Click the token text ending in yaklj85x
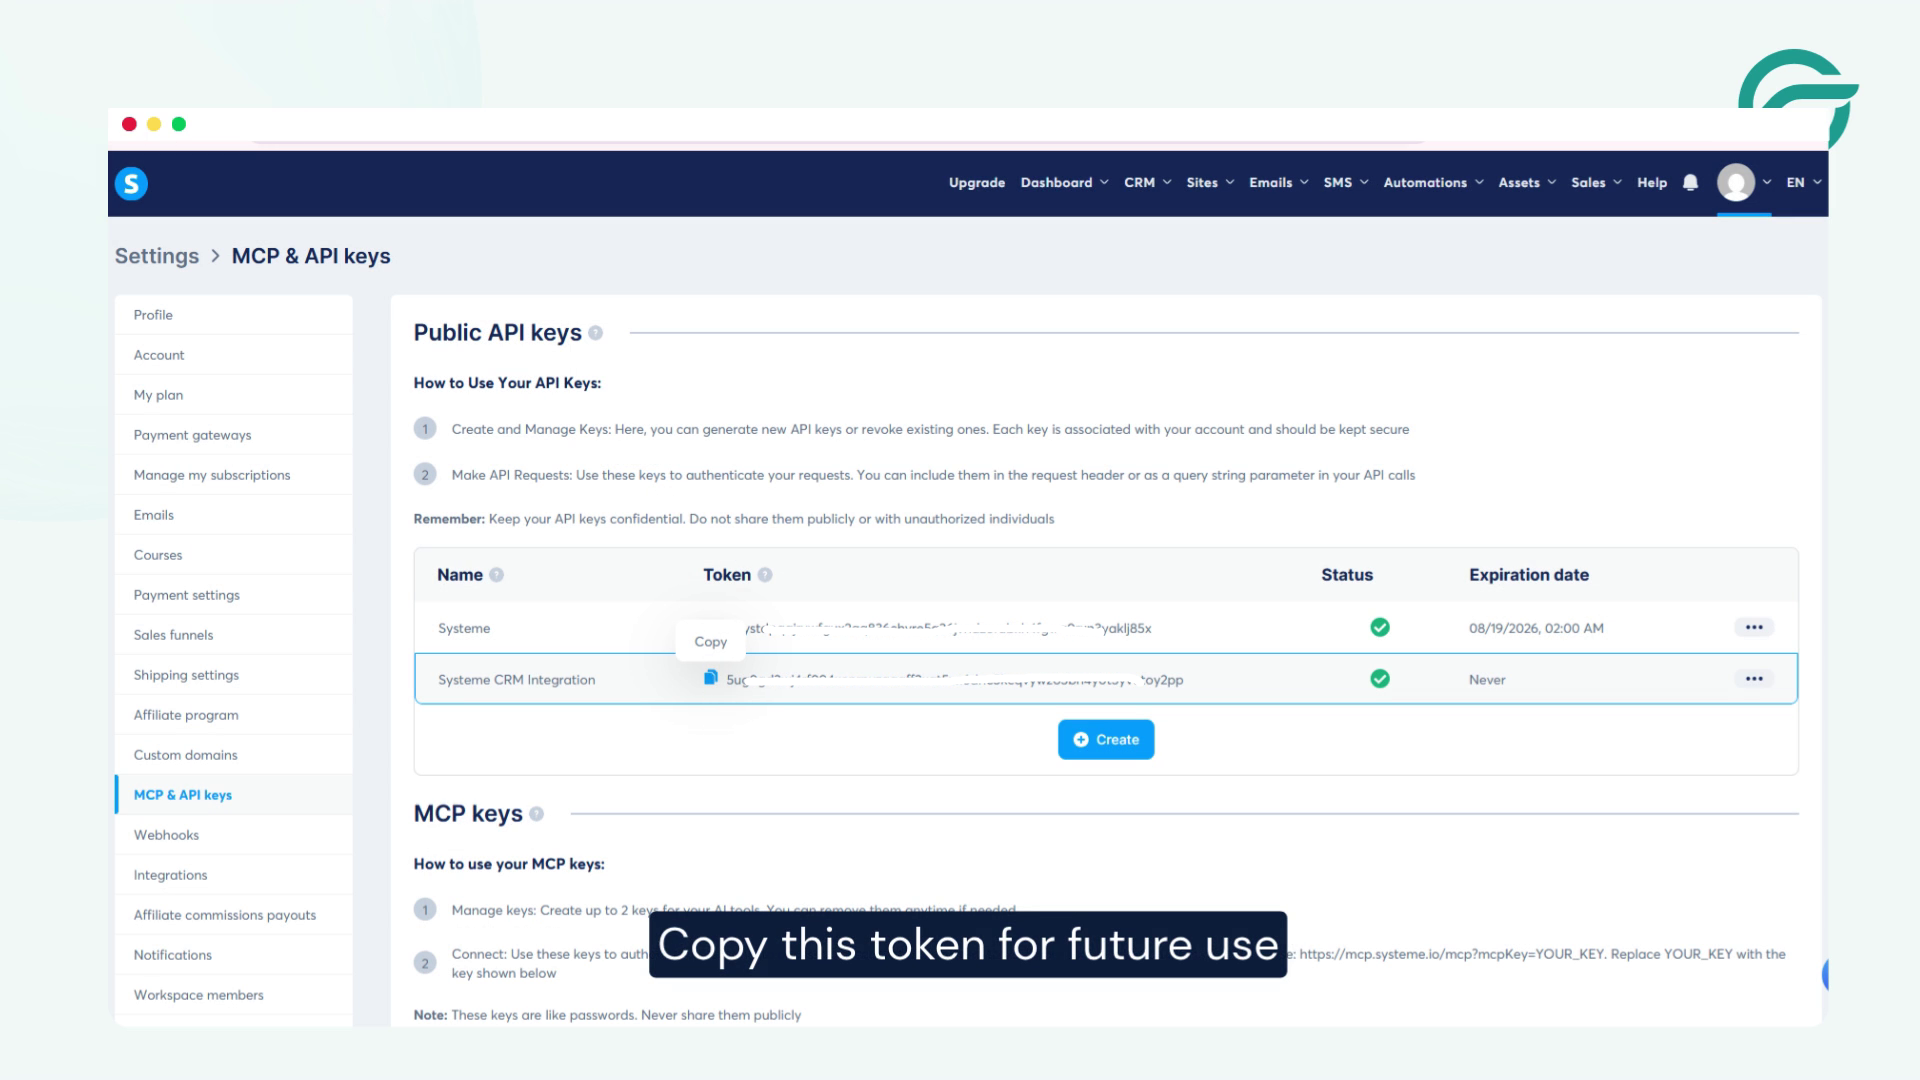Image resolution: width=1920 pixels, height=1080 pixels. 949,628
